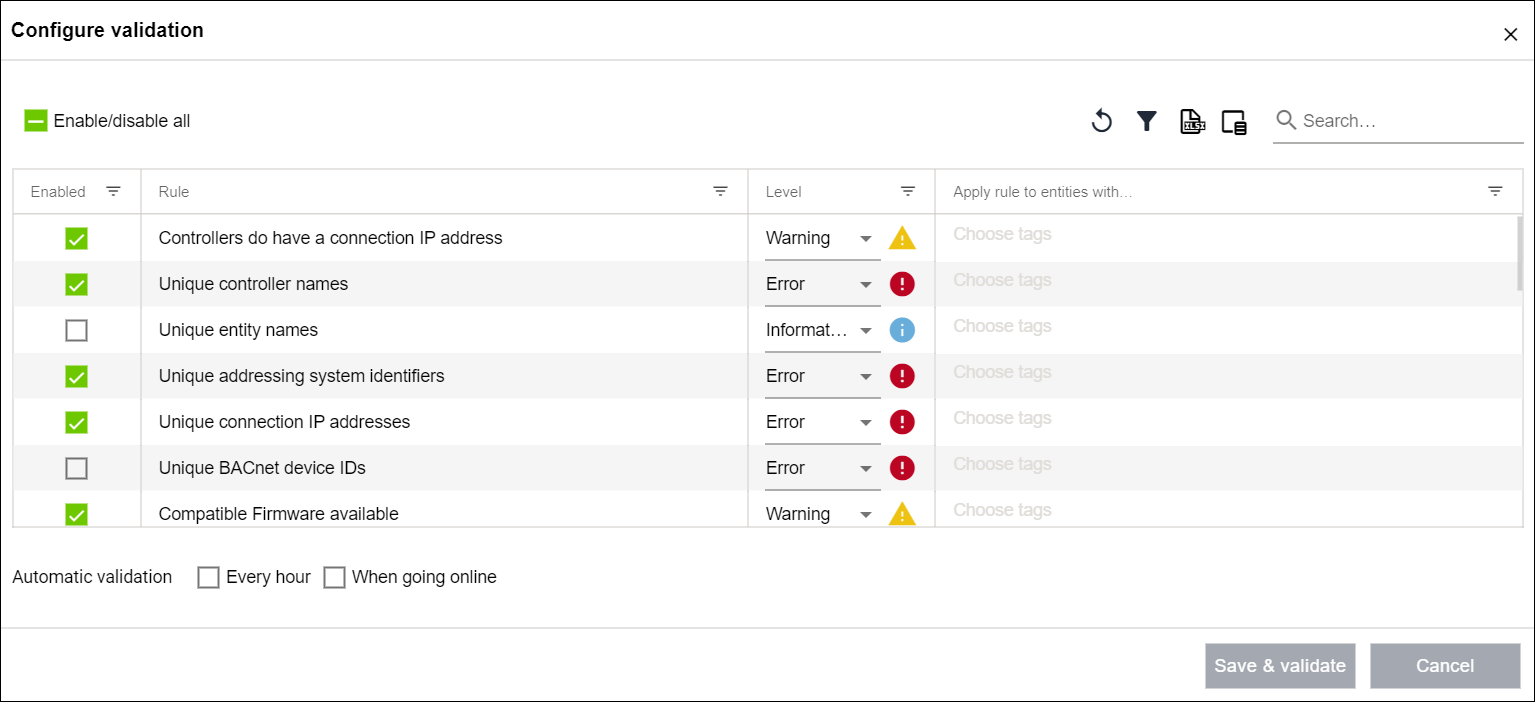Disable 'Controllers do have a connection IP address' rule
The image size is (1535, 702).
pyautogui.click(x=76, y=238)
